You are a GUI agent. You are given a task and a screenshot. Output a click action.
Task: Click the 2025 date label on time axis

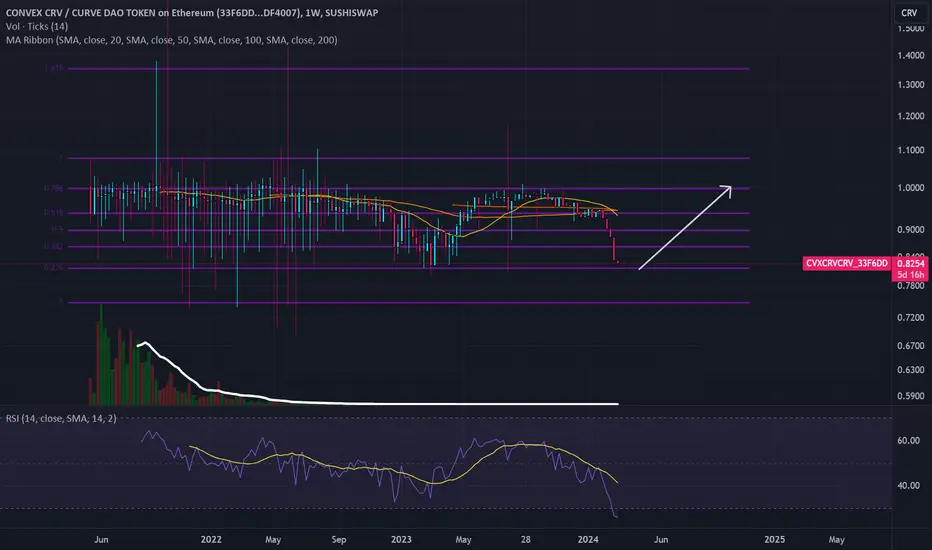[774, 539]
